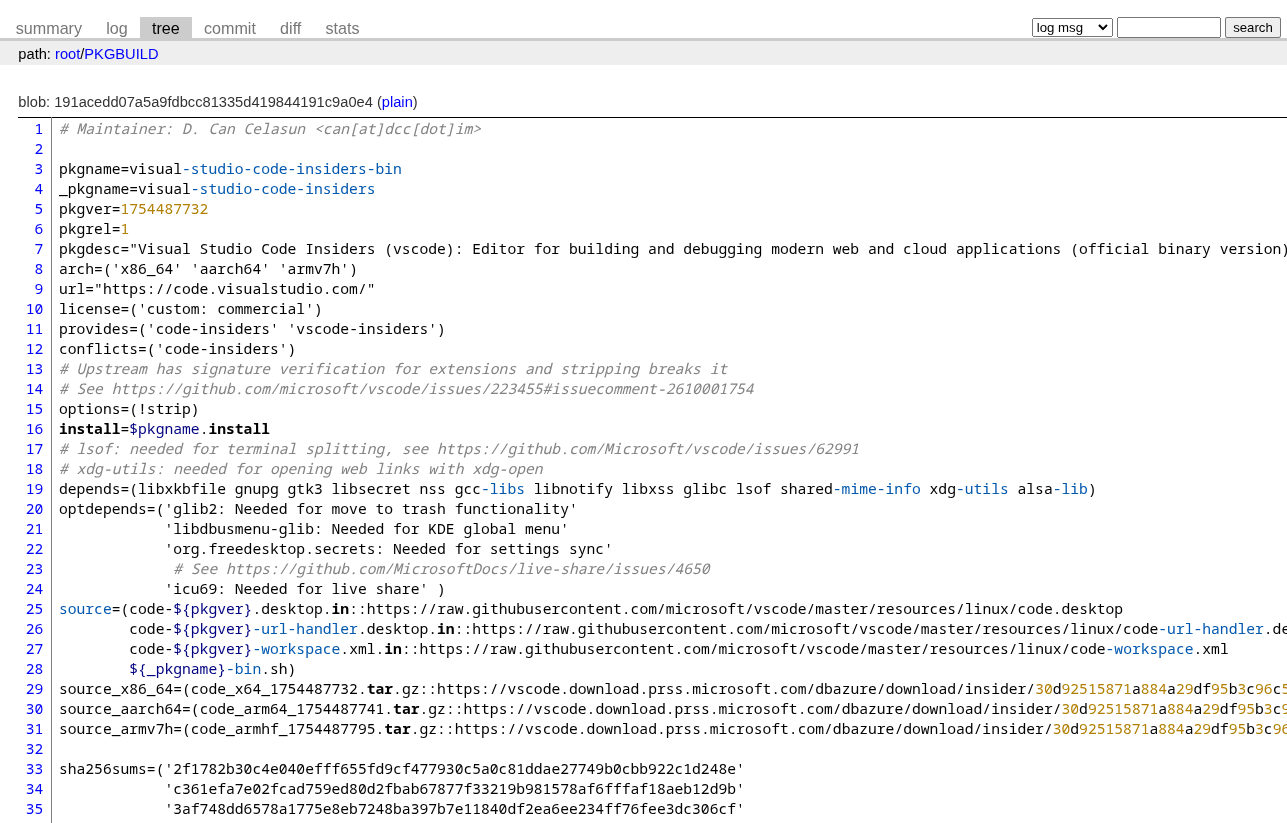
Task: Select the tree tab
Action: (x=166, y=28)
